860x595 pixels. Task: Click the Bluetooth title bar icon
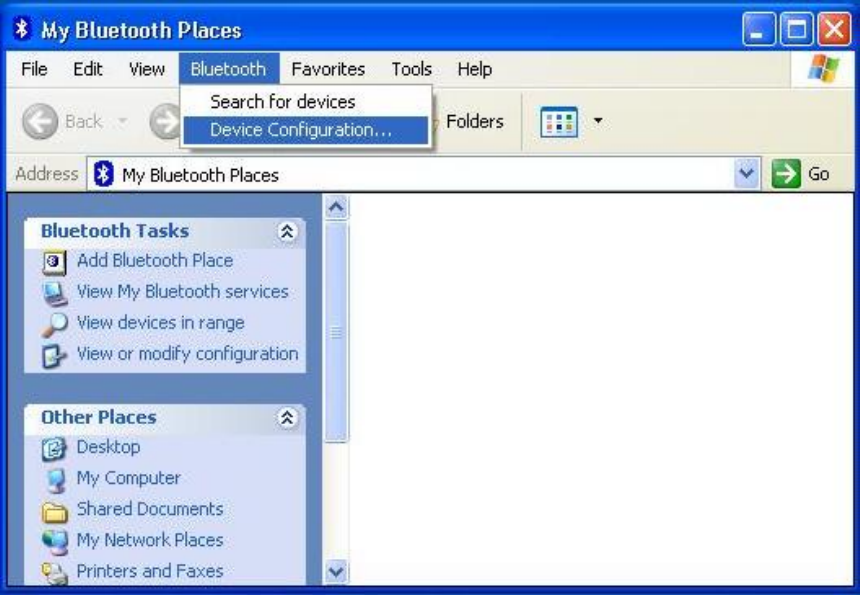22,28
